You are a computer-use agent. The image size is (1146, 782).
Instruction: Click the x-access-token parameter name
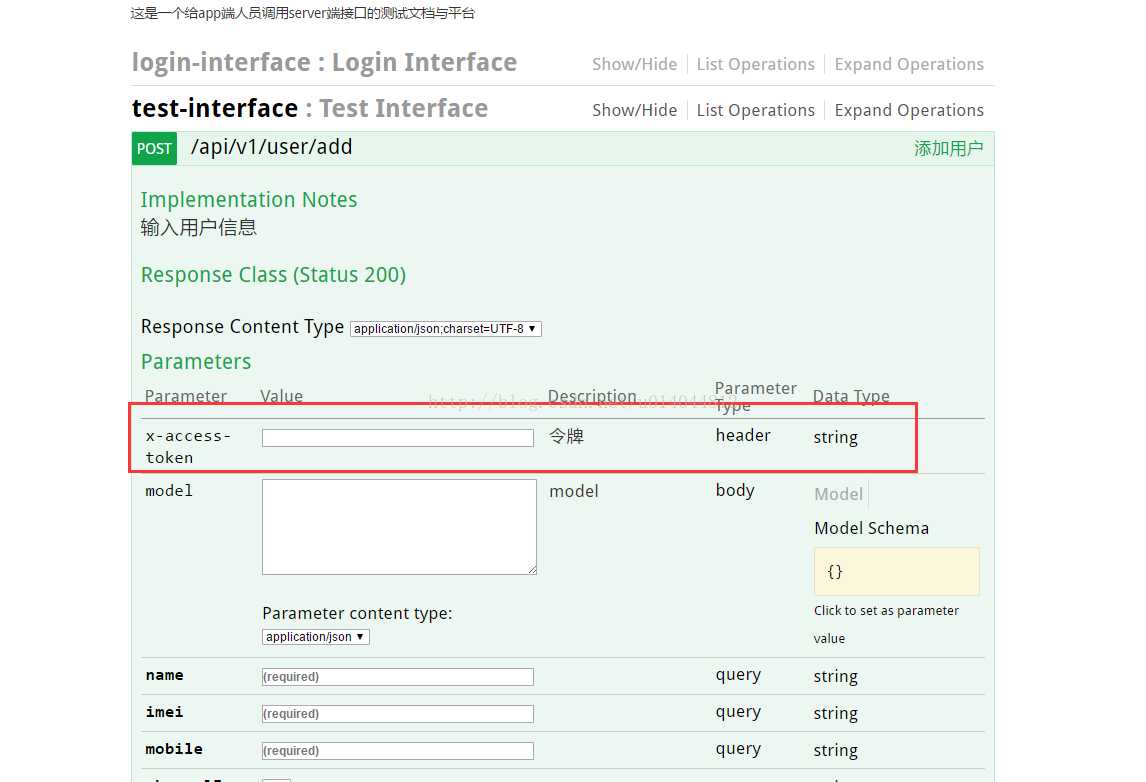coord(188,447)
